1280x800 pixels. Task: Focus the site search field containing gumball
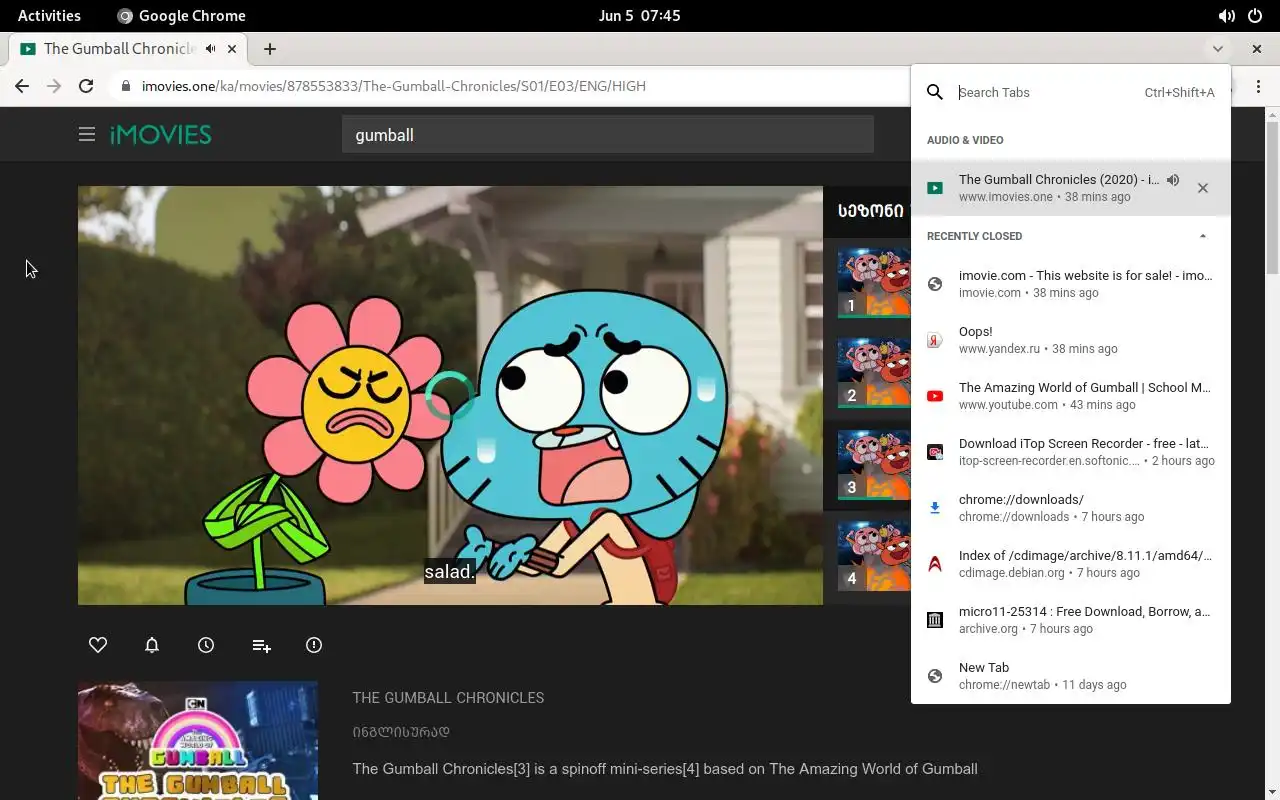[608, 135]
